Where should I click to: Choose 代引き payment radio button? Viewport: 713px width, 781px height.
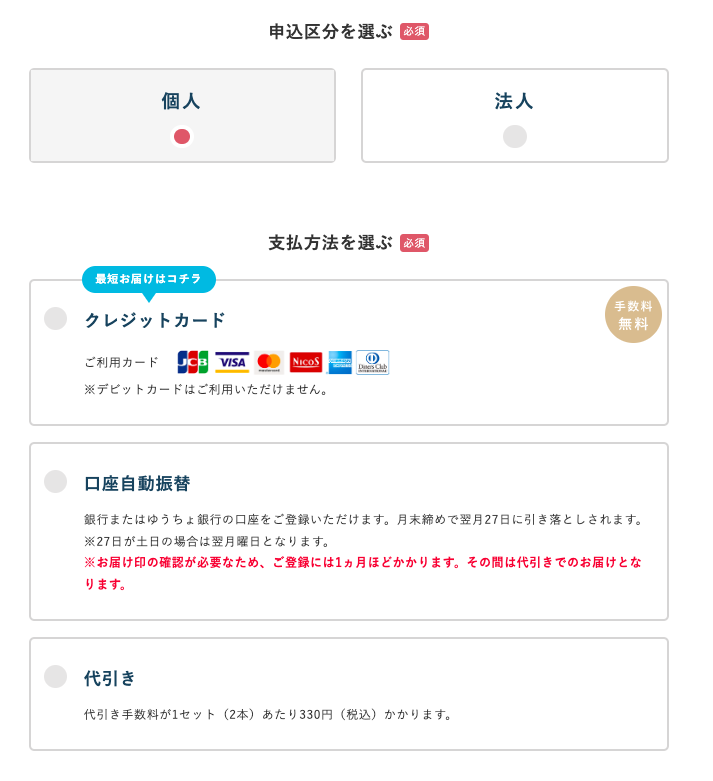point(55,676)
